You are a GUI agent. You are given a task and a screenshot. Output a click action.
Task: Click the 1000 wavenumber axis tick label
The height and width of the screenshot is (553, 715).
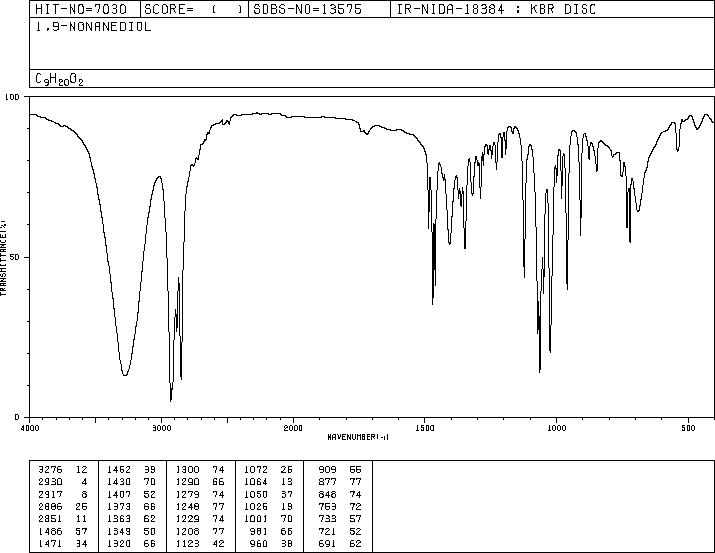click(x=557, y=428)
